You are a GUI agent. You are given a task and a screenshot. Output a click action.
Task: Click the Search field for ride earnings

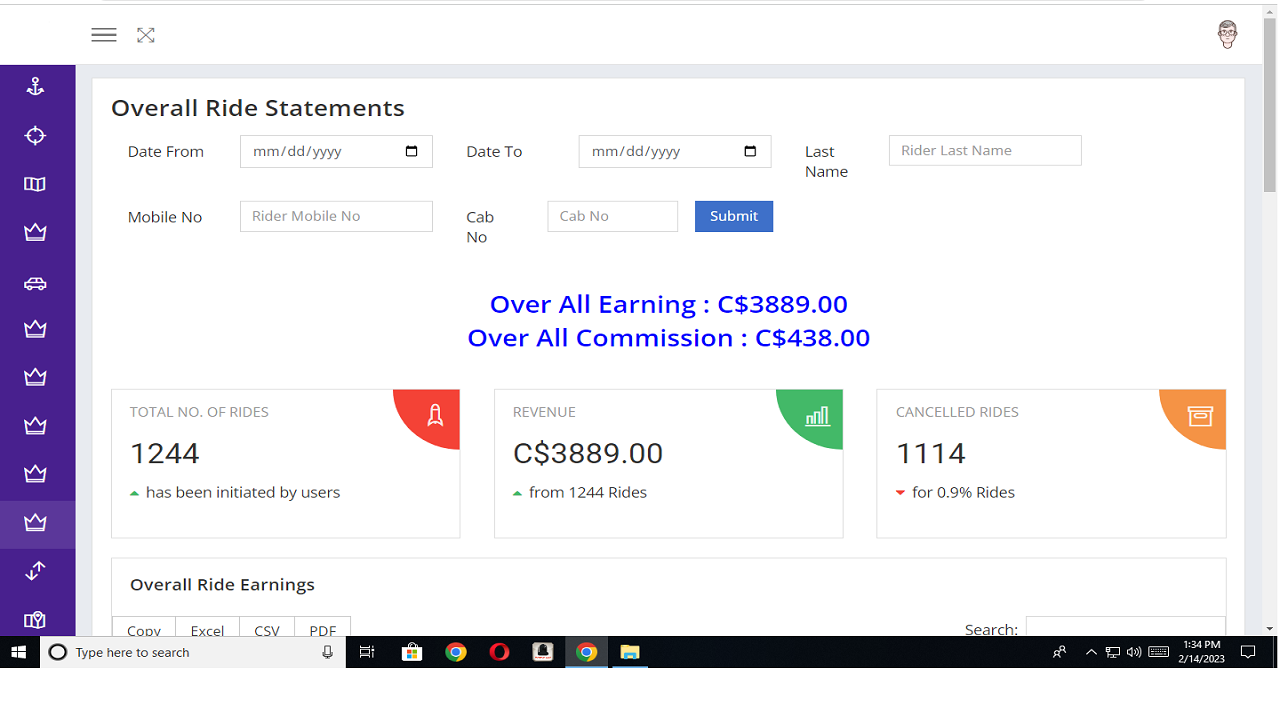(x=1125, y=628)
